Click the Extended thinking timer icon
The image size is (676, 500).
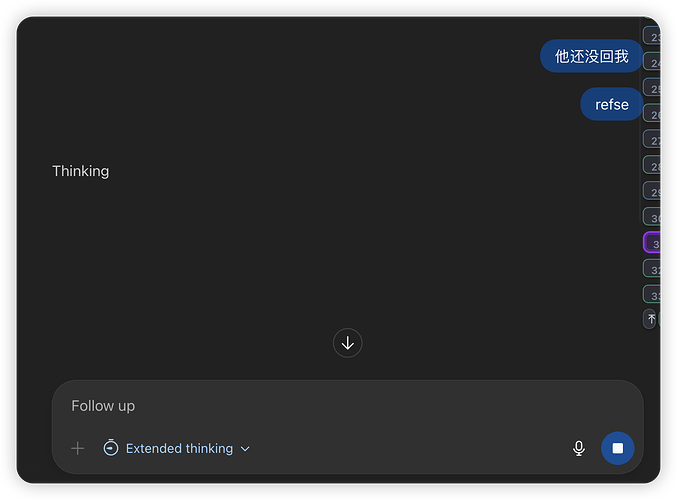(111, 448)
